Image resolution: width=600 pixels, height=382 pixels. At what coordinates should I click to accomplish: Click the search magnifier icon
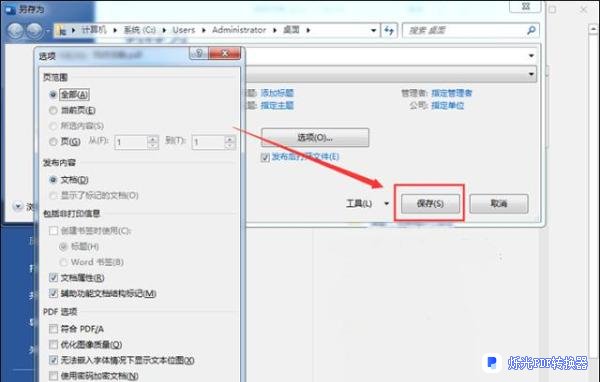point(531,30)
